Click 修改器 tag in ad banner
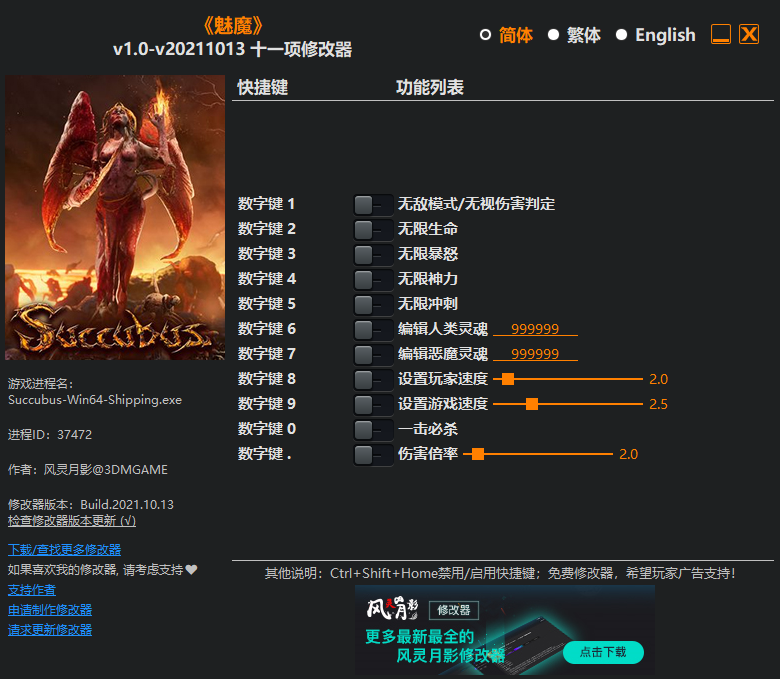780x679 pixels. click(x=454, y=610)
